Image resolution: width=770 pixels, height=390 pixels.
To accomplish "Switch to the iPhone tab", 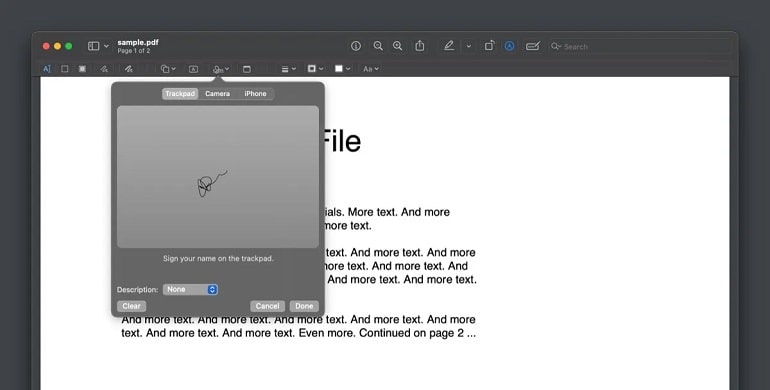I will click(255, 94).
